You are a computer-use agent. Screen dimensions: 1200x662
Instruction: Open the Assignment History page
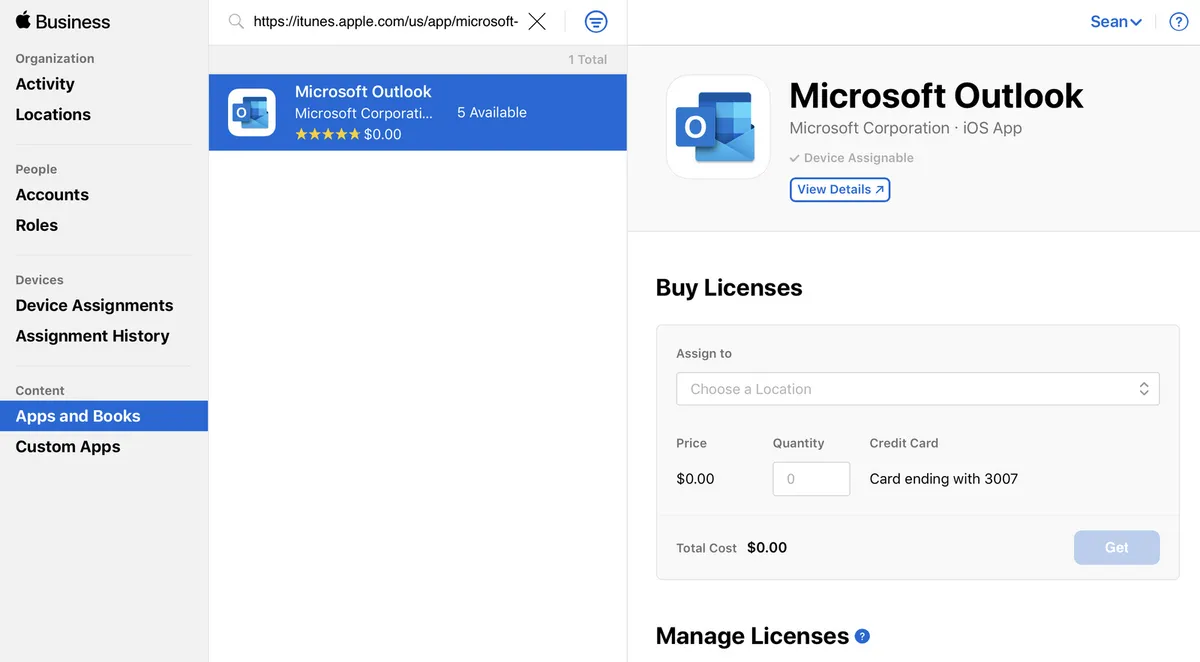[x=92, y=335]
